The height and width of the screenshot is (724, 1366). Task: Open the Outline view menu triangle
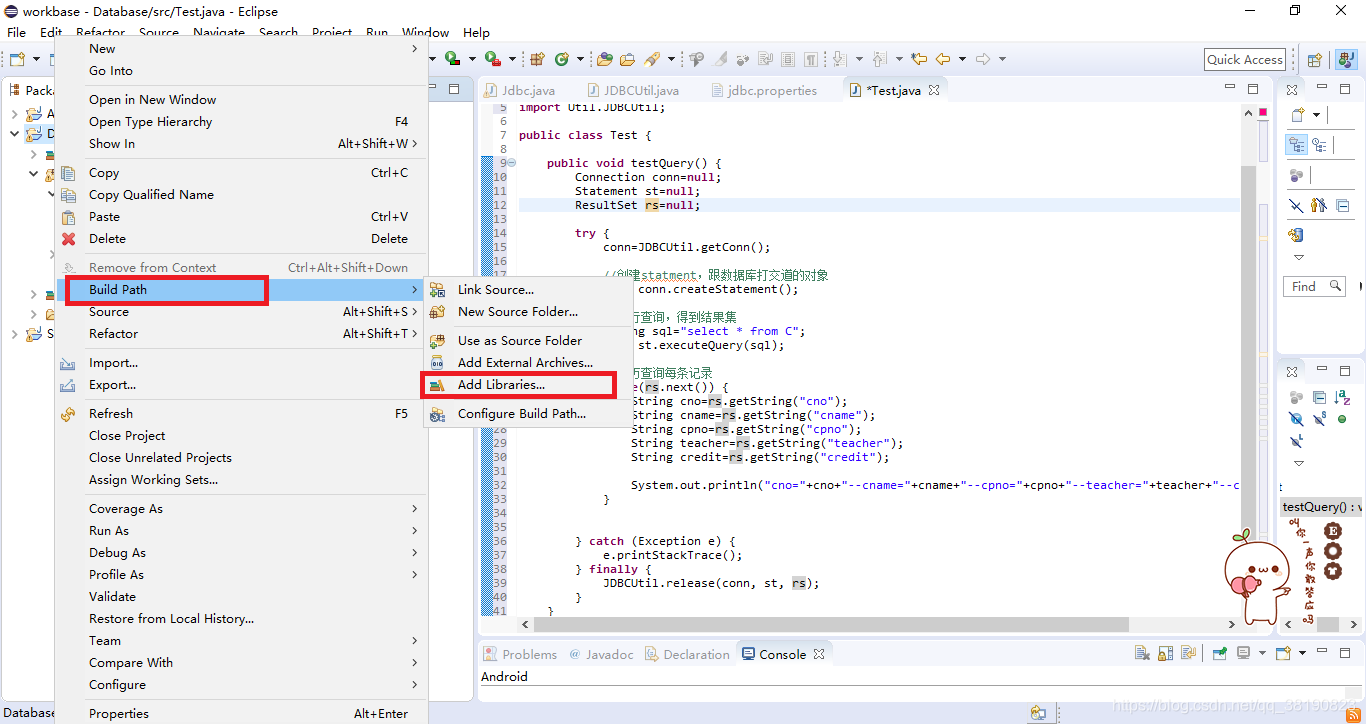pyautogui.click(x=1298, y=464)
